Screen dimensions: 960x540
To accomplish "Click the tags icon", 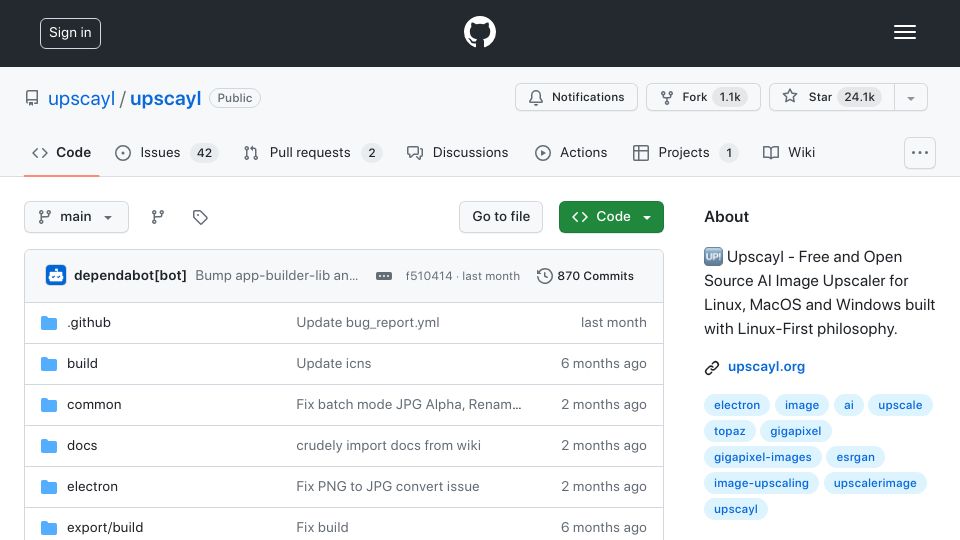I will [x=200, y=217].
